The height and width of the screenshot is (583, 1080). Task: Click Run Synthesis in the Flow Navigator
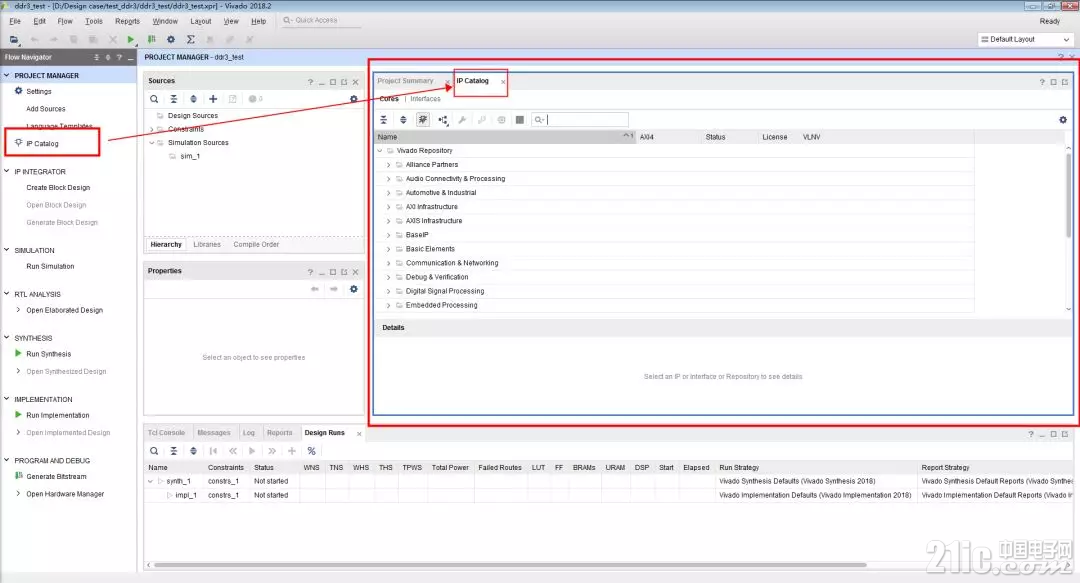(48, 354)
